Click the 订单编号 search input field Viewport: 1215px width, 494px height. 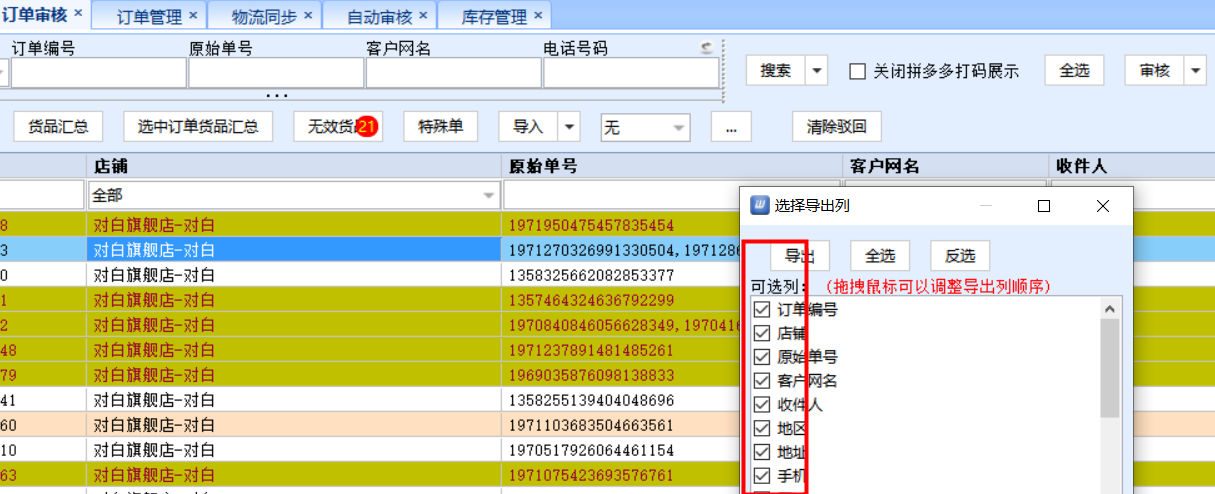[x=99, y=73]
